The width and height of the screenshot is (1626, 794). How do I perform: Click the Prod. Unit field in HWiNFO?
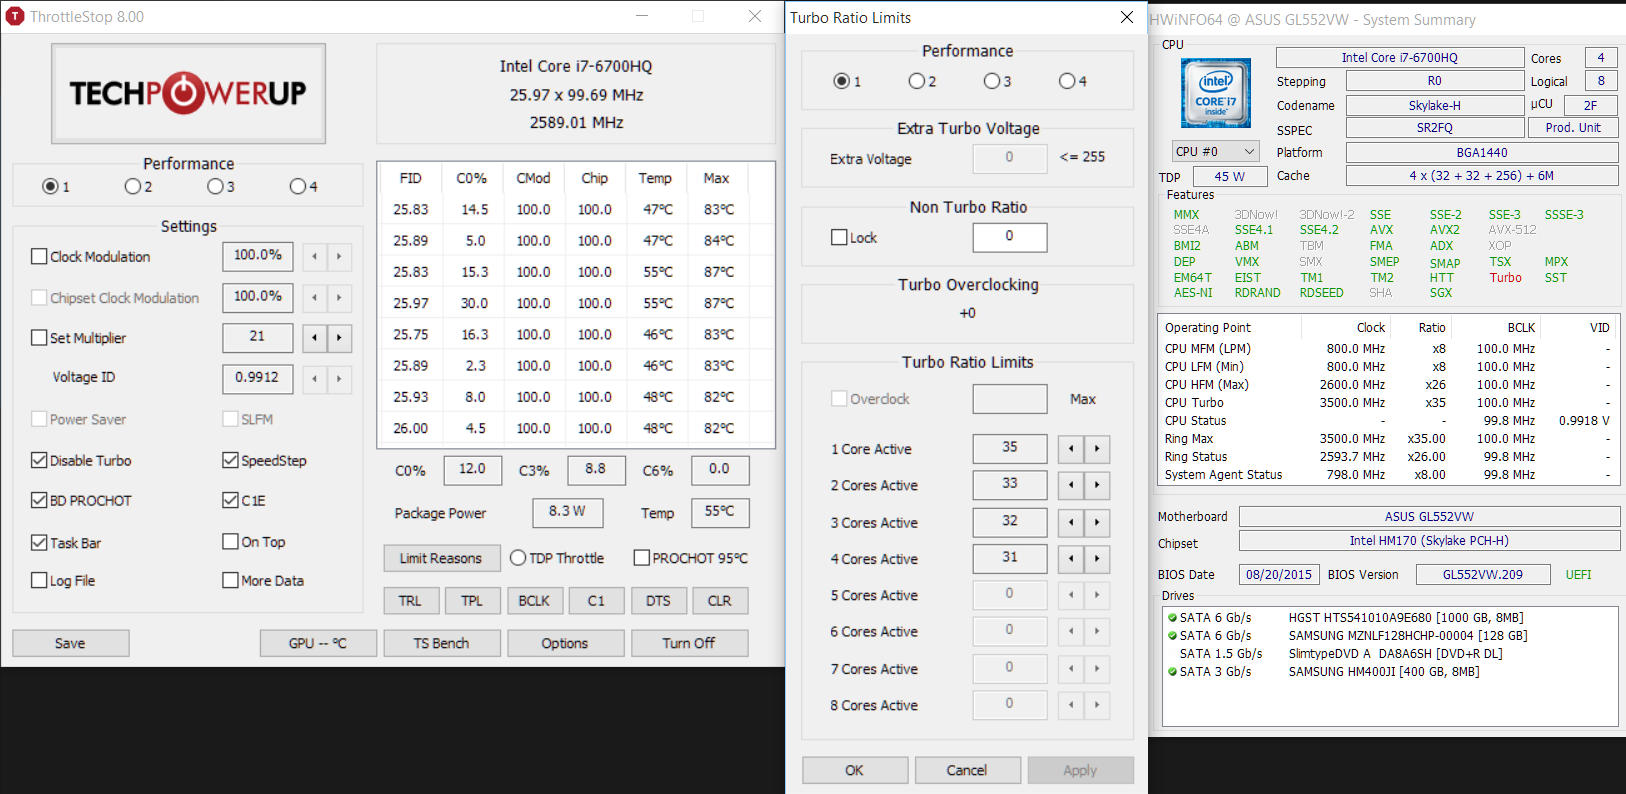1573,128
